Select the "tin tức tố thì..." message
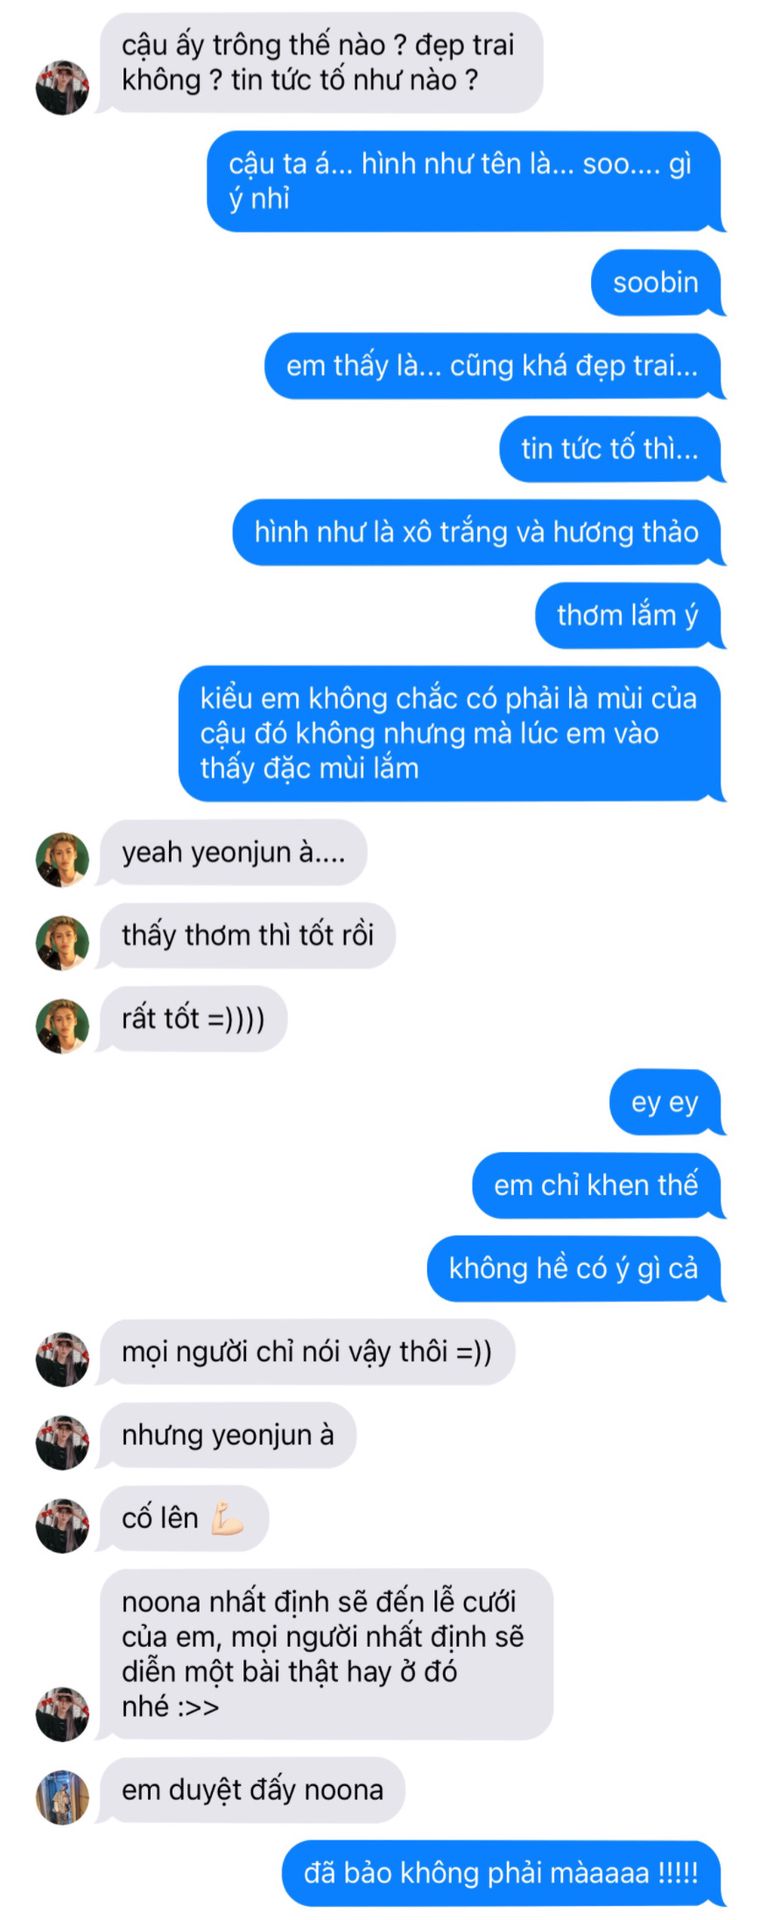760x1920 pixels. (611, 449)
